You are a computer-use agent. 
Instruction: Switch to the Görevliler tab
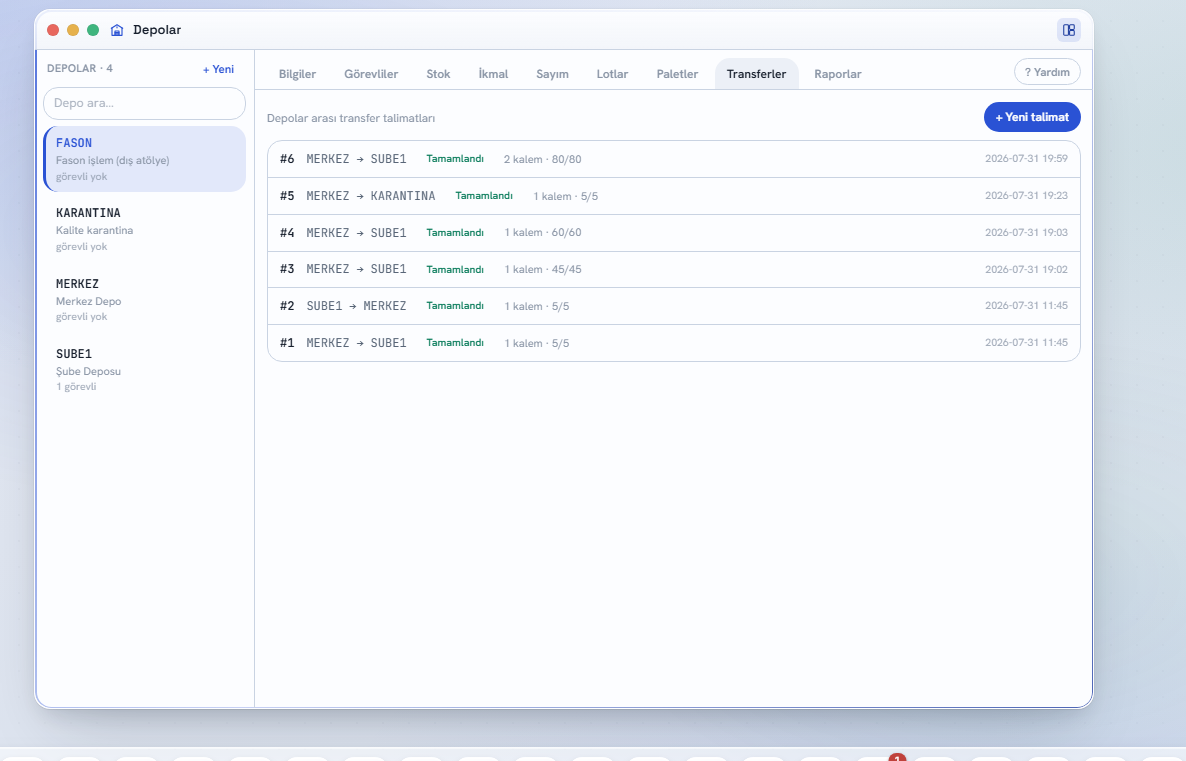371,74
